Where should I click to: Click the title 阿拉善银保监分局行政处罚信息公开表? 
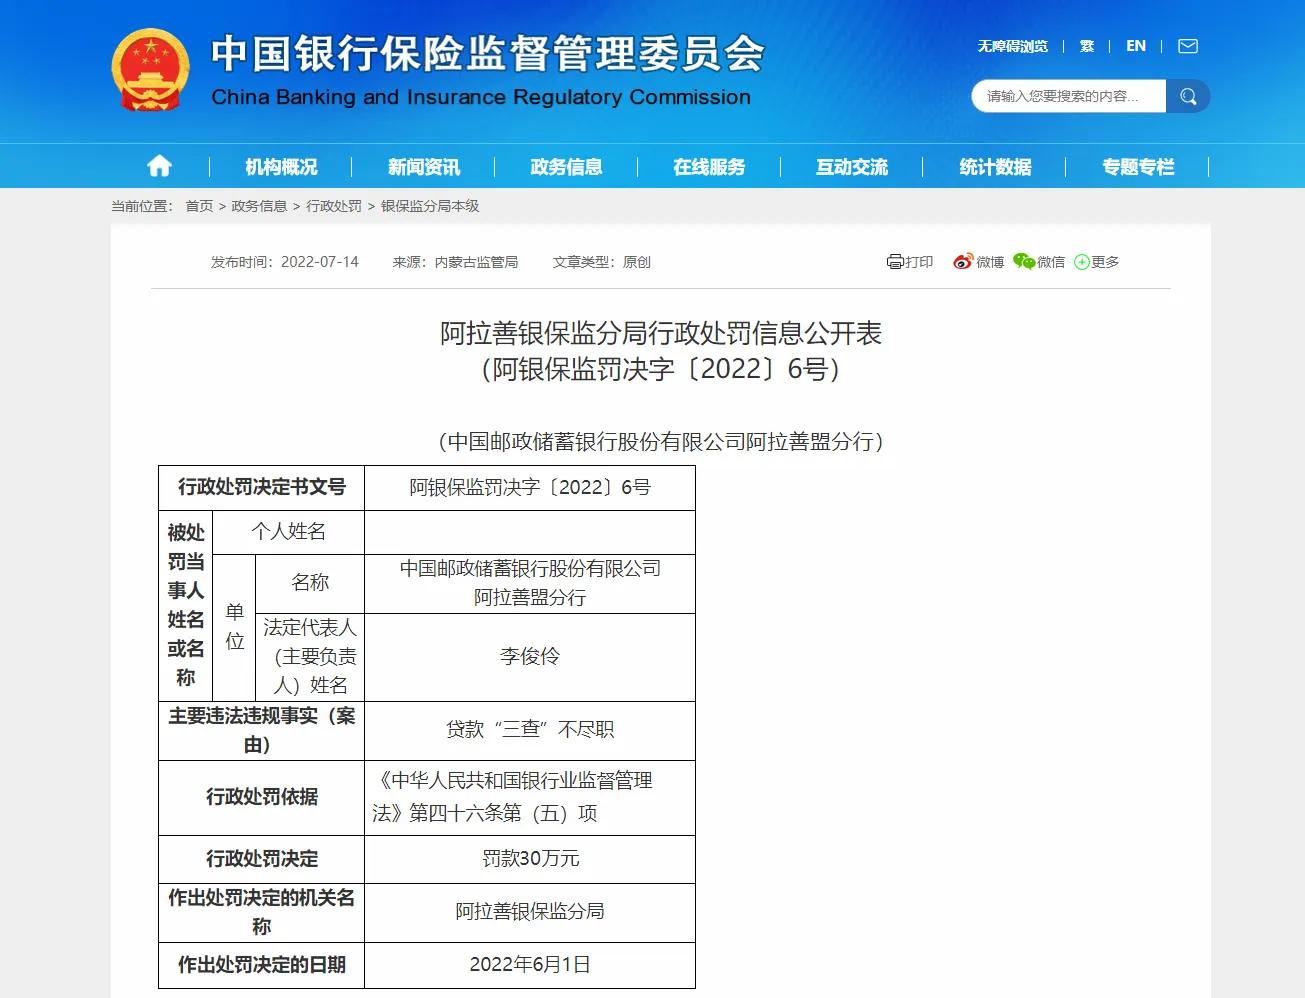point(661,333)
